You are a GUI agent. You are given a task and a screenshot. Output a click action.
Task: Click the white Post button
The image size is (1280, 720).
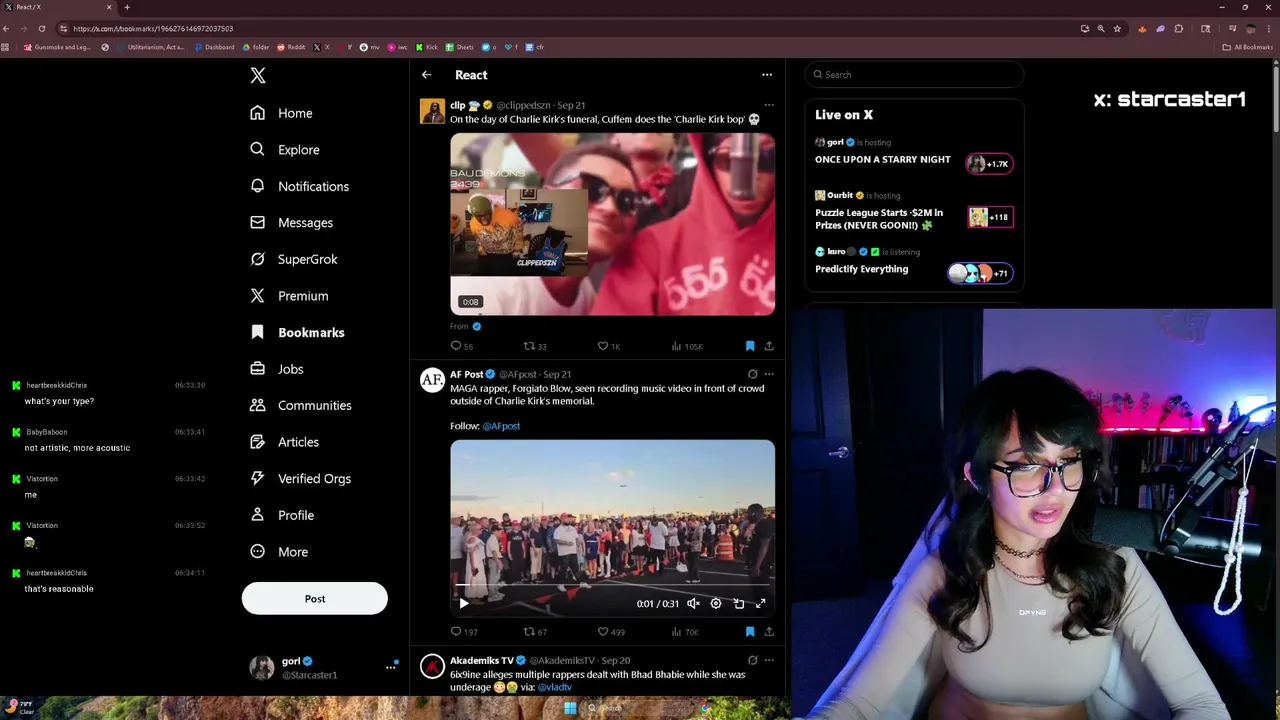pyautogui.click(x=314, y=598)
